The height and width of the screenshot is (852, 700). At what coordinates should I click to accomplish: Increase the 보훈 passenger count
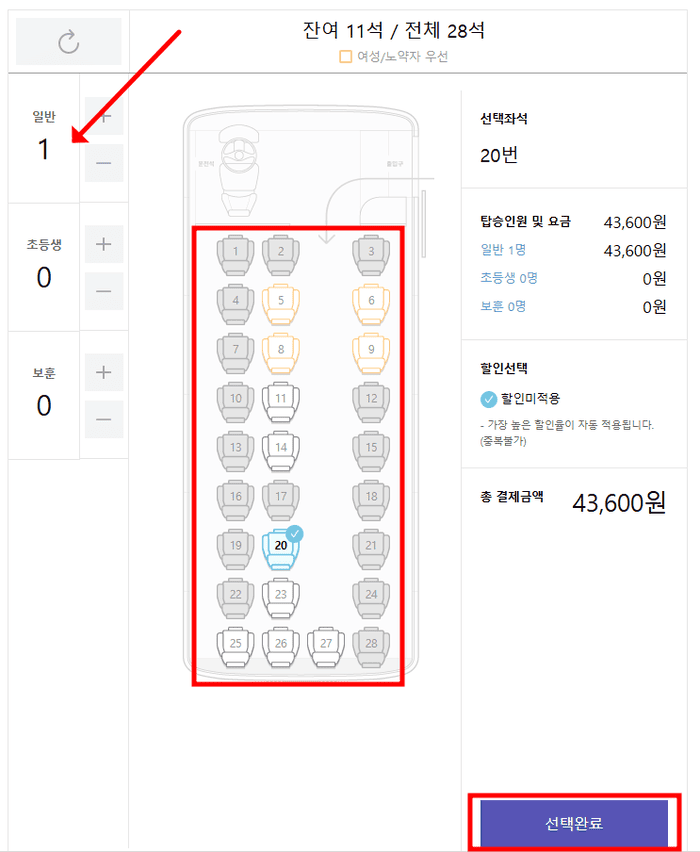[x=105, y=372]
